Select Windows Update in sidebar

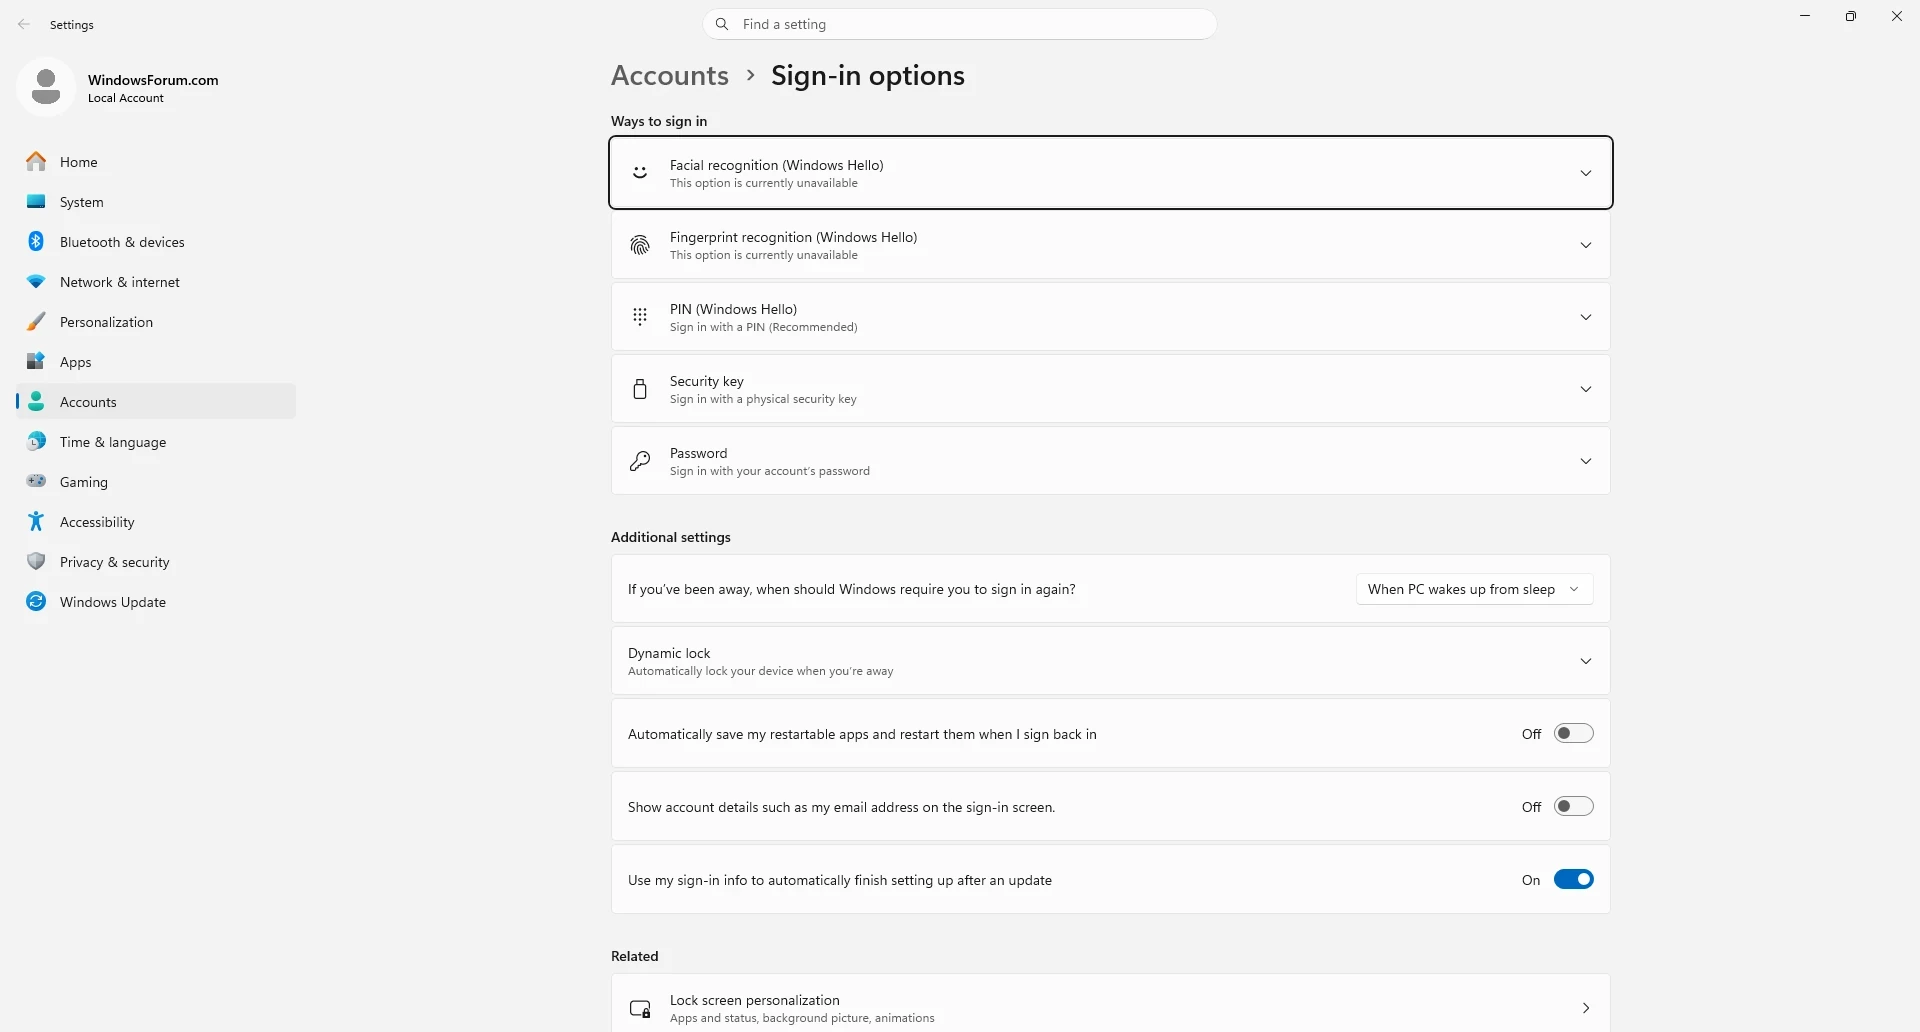pos(156,602)
